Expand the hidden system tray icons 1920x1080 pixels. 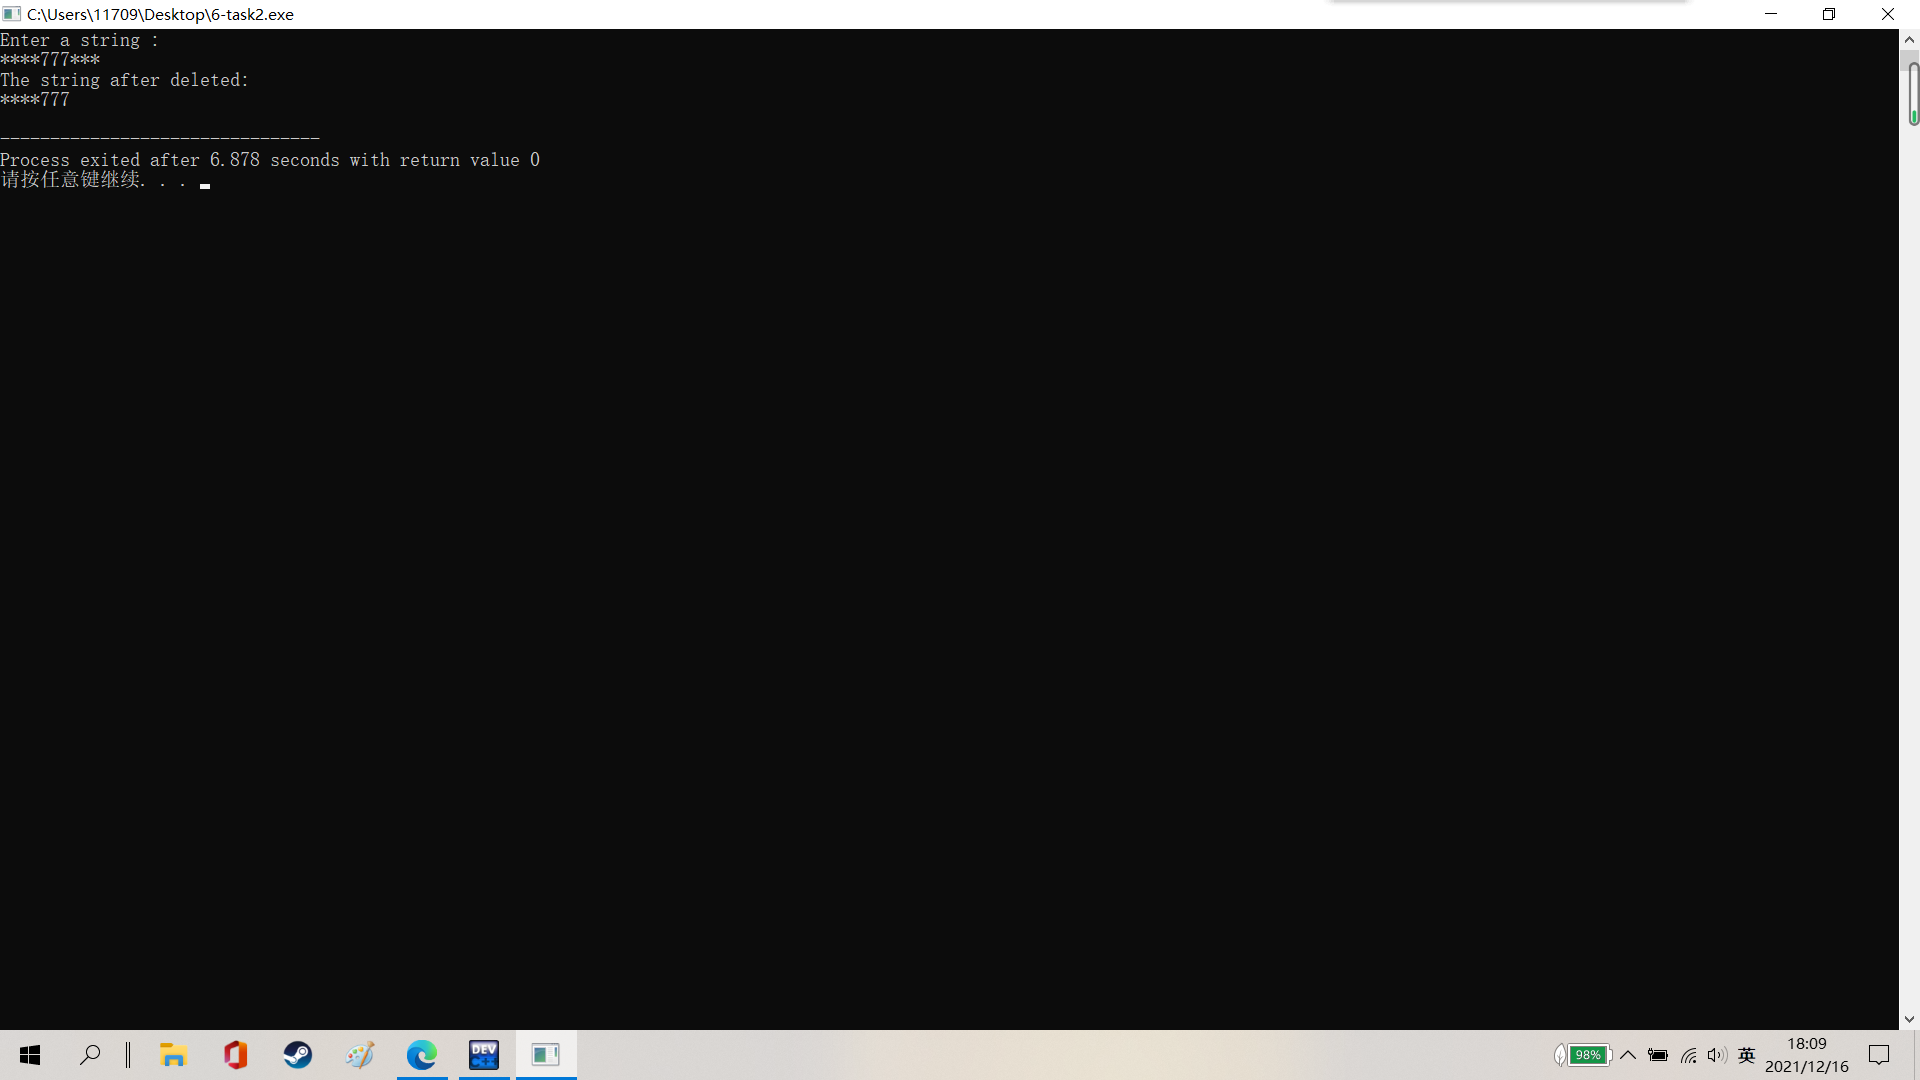[1628, 1055]
